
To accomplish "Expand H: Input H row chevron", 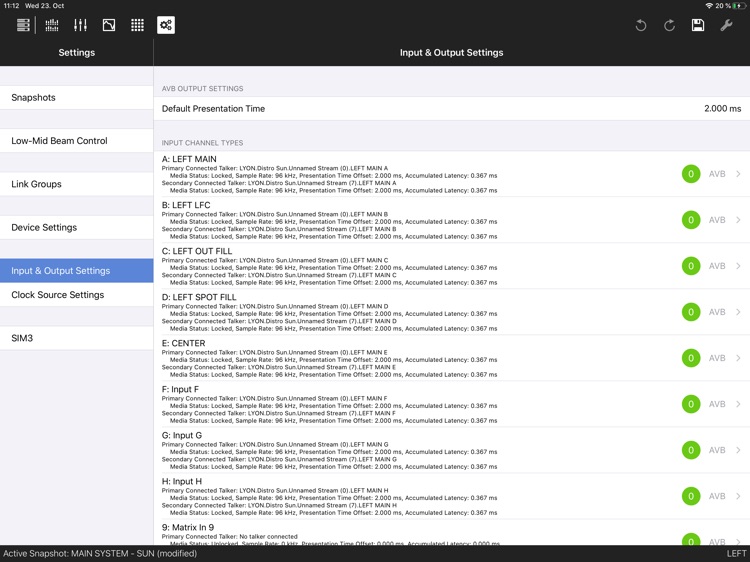I will [738, 496].
